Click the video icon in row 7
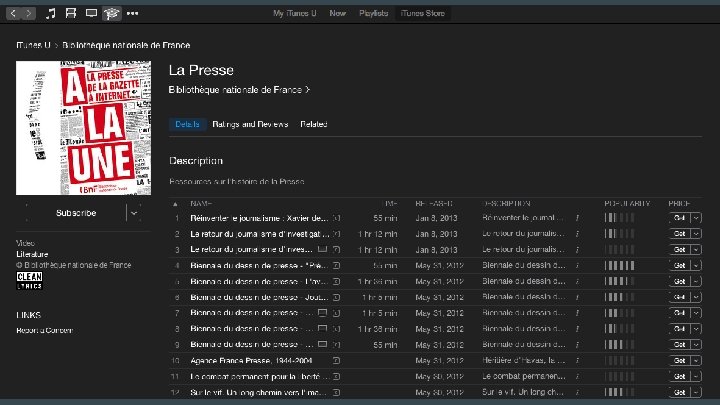Screen dimensions: 720x405 point(323,313)
